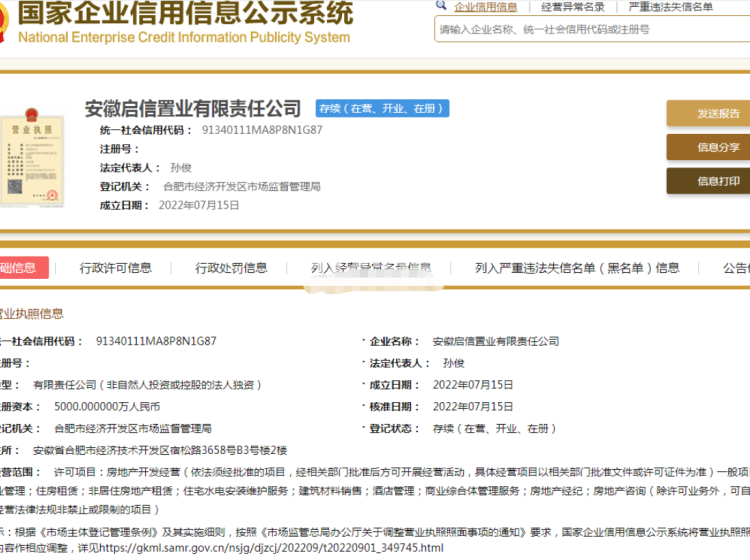
Task: Select the 经营异常名录 search category
Action: coord(572,7)
